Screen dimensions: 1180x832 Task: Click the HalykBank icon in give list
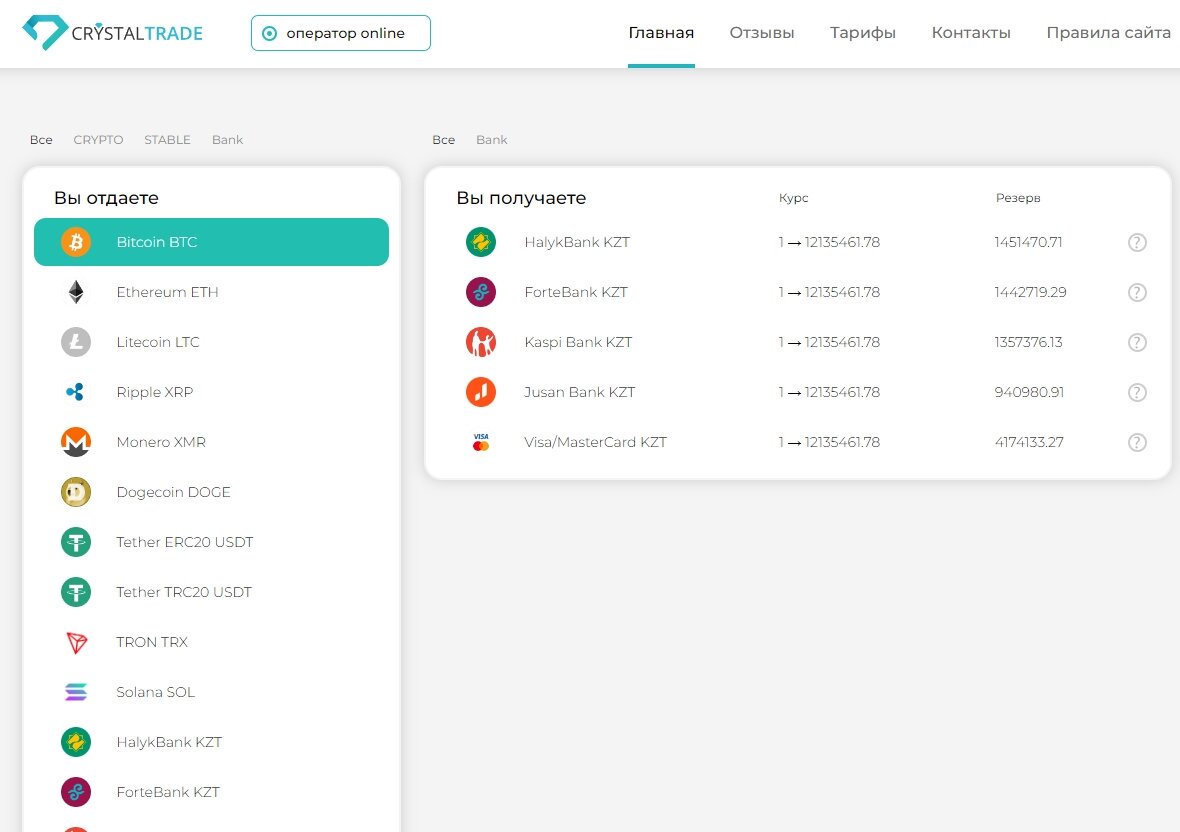76,742
